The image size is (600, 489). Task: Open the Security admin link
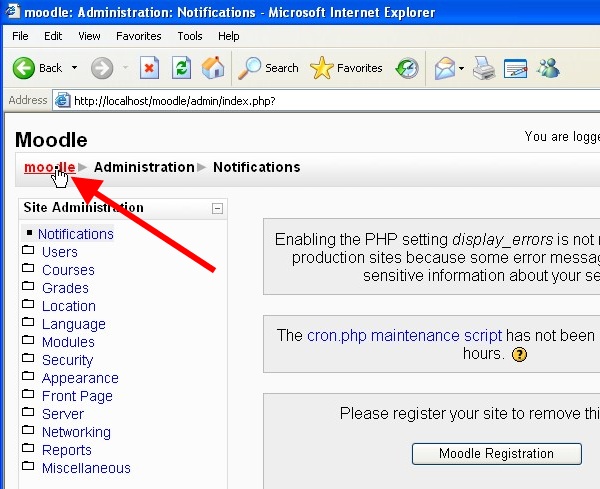point(67,360)
